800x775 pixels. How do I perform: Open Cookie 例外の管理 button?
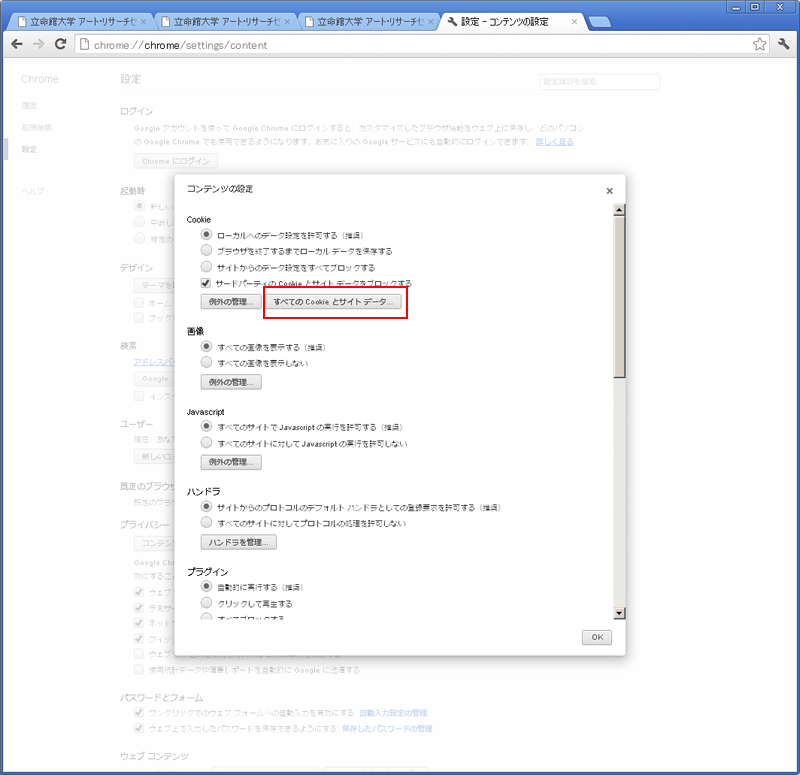coord(231,302)
